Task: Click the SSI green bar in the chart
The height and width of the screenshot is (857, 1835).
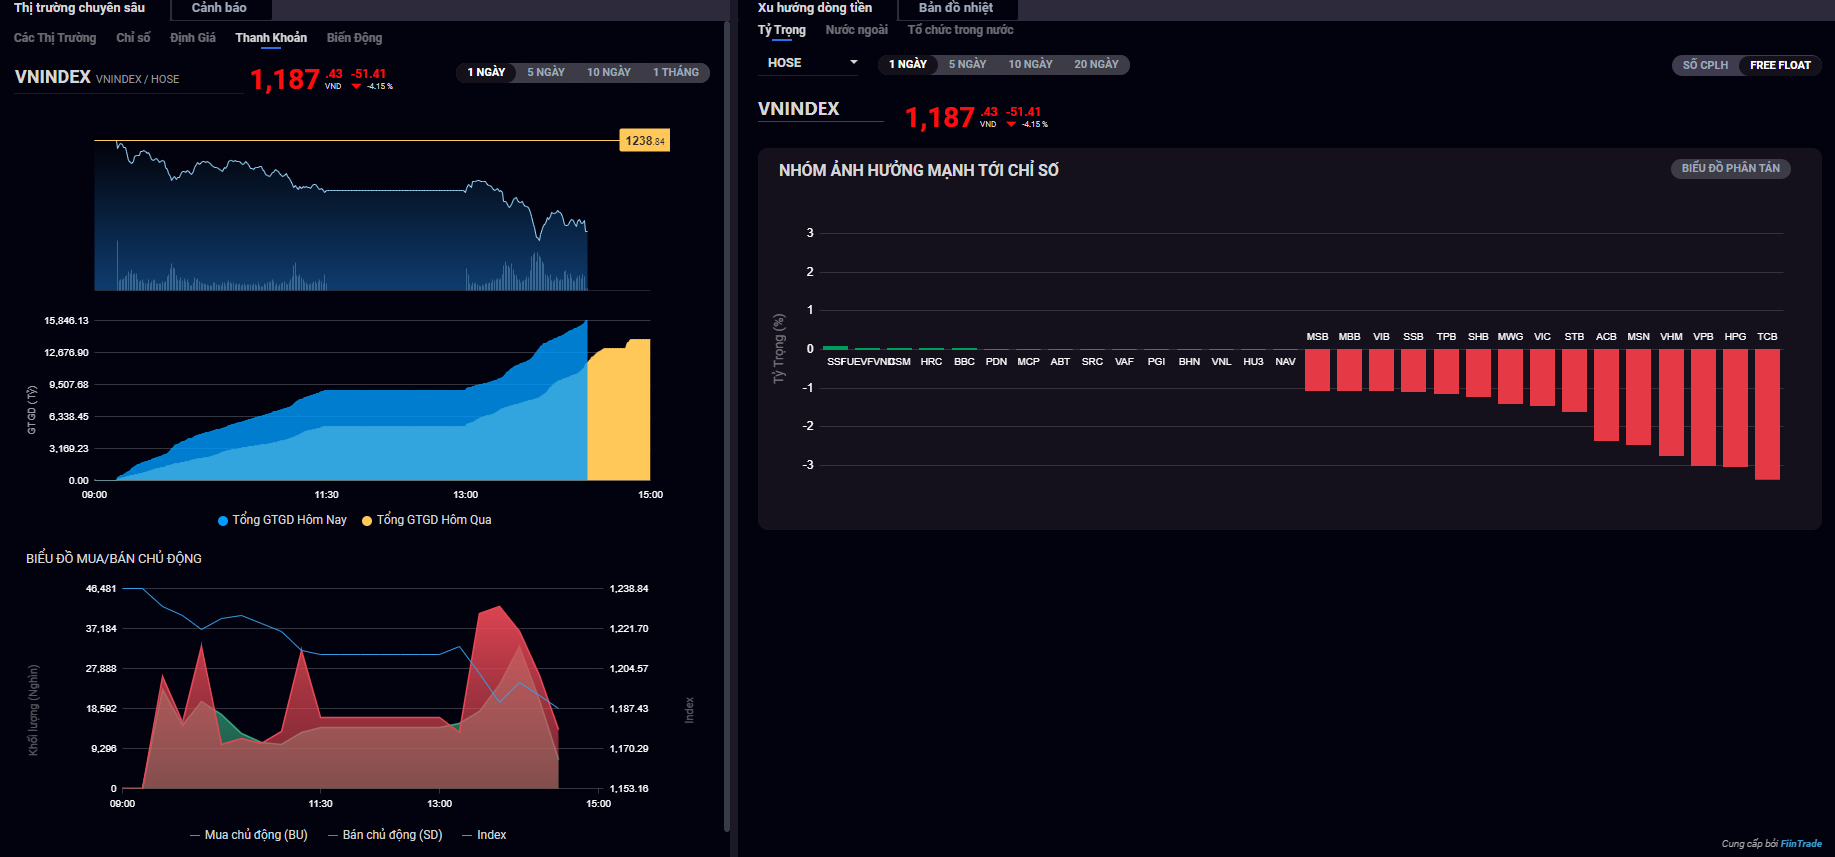Action: coord(835,348)
